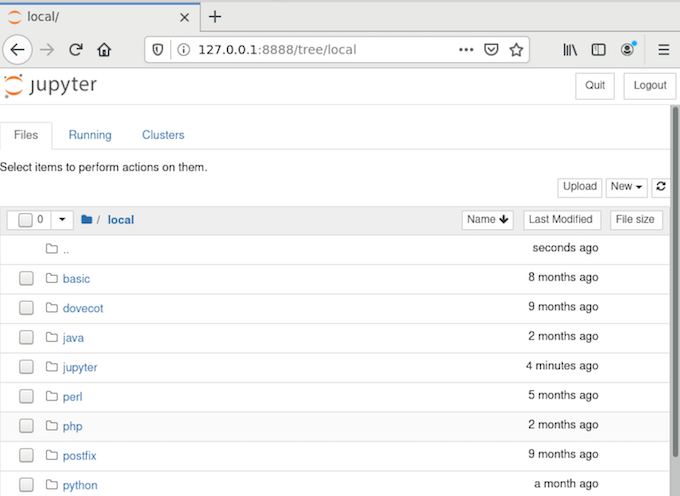Toggle the sidebar icon in toolbar
The width and height of the screenshot is (680, 496).
(x=598, y=50)
